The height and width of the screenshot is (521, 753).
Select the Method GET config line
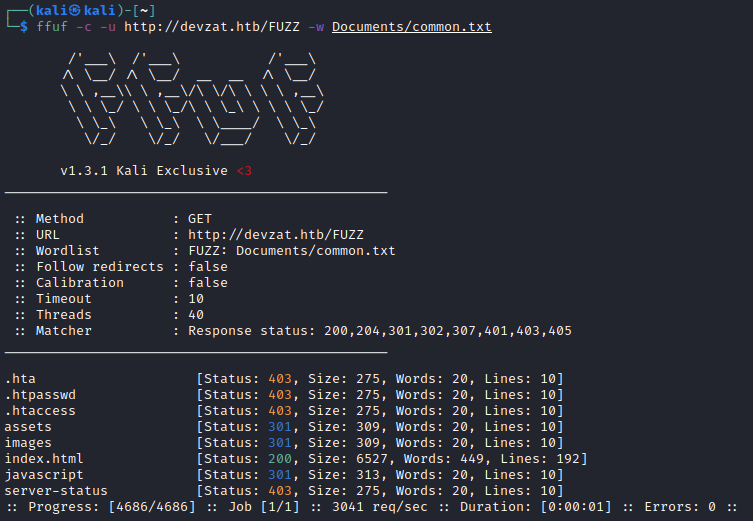tap(113, 219)
